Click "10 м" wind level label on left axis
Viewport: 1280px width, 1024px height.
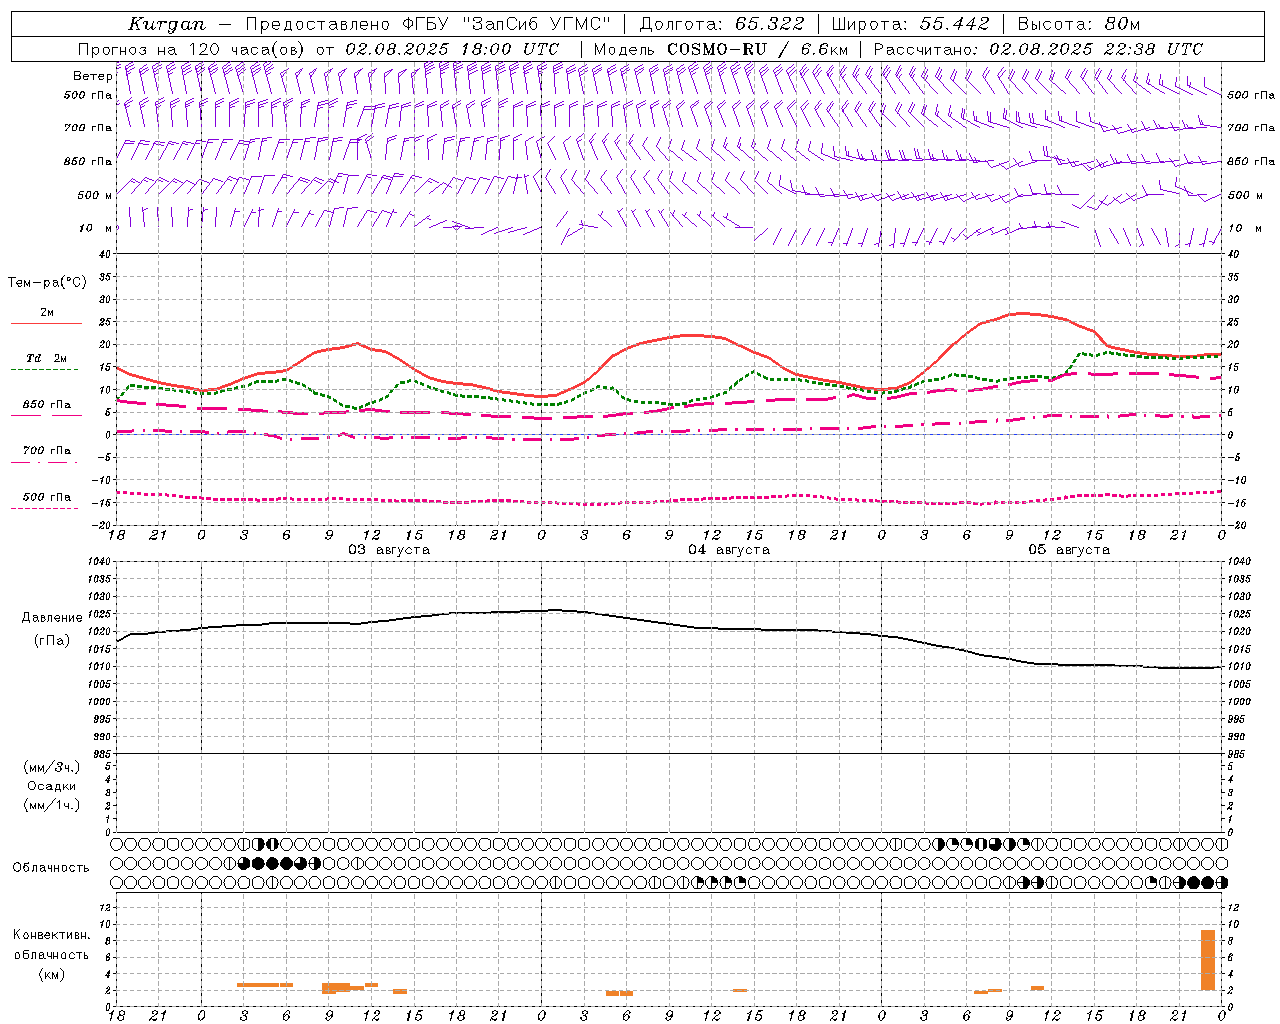(x=95, y=229)
